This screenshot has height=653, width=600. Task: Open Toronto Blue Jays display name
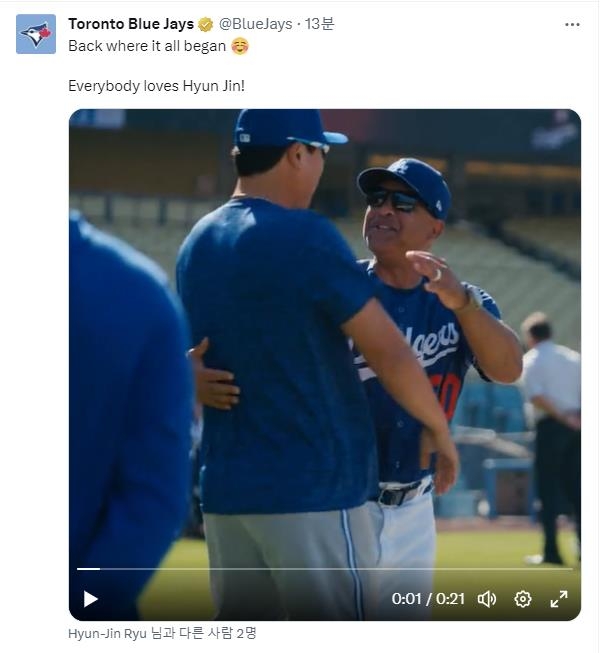click(x=131, y=24)
